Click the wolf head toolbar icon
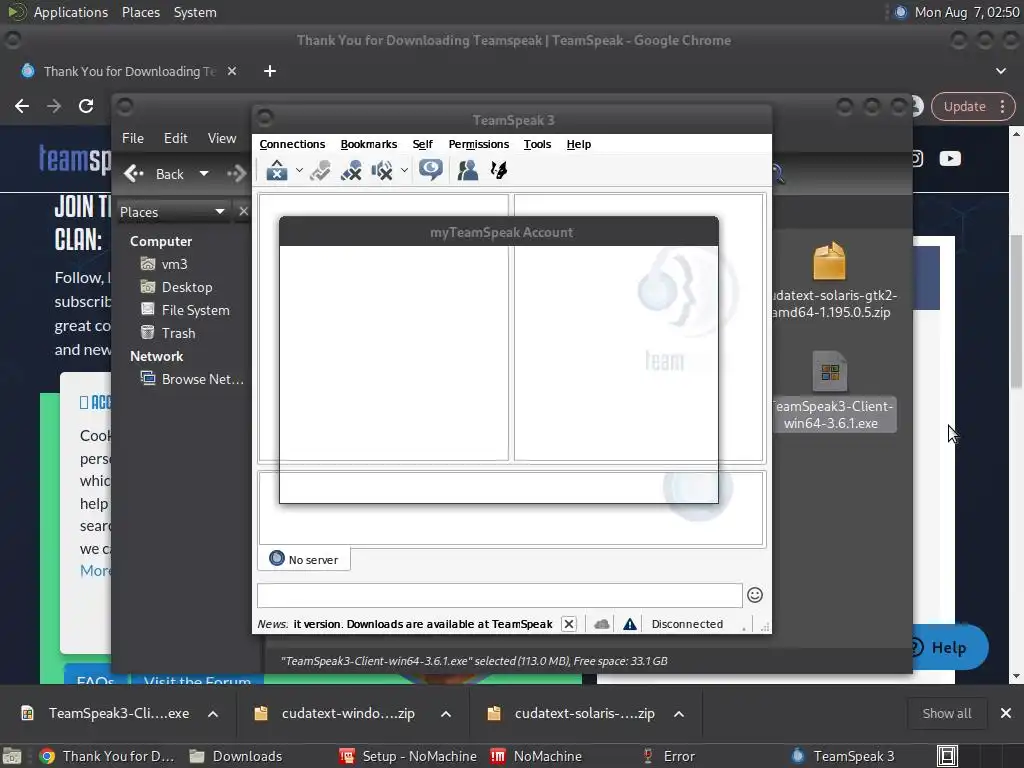Screen dimensions: 1024x768 coord(499,170)
